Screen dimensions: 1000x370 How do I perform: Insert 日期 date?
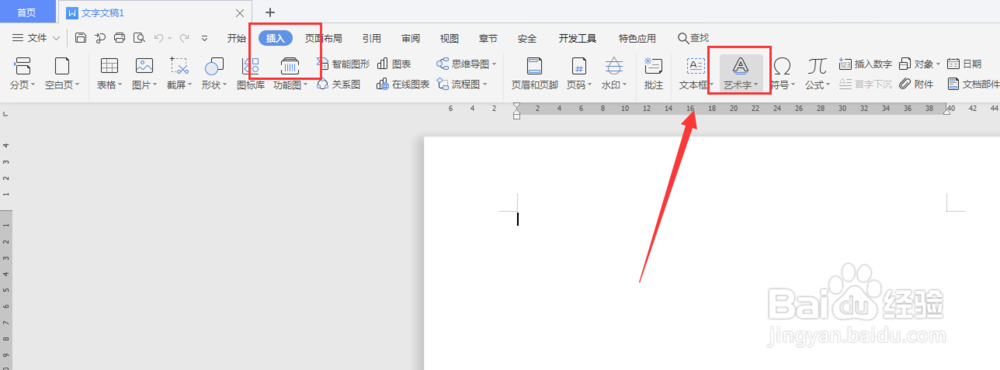(x=964, y=64)
